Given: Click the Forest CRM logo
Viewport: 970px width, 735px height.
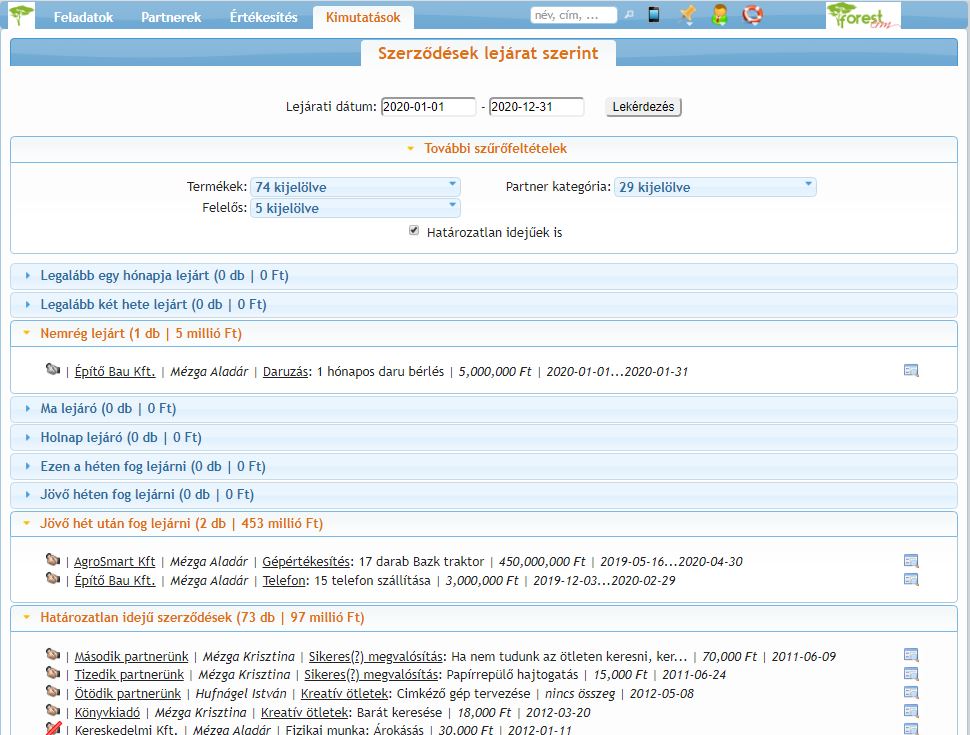Looking at the screenshot, I should (x=862, y=16).
